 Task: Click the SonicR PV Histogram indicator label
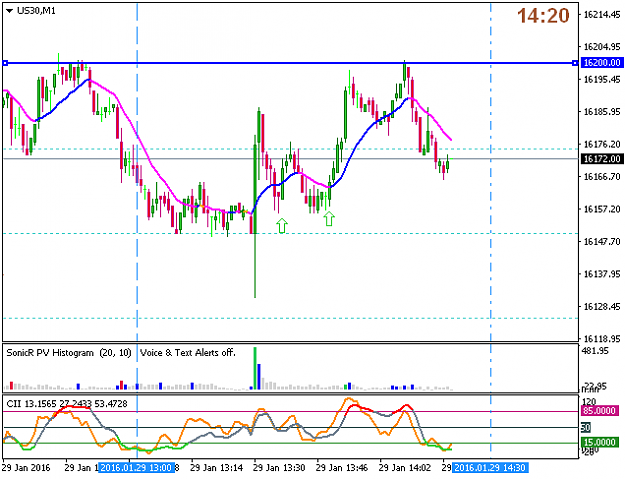click(x=69, y=353)
